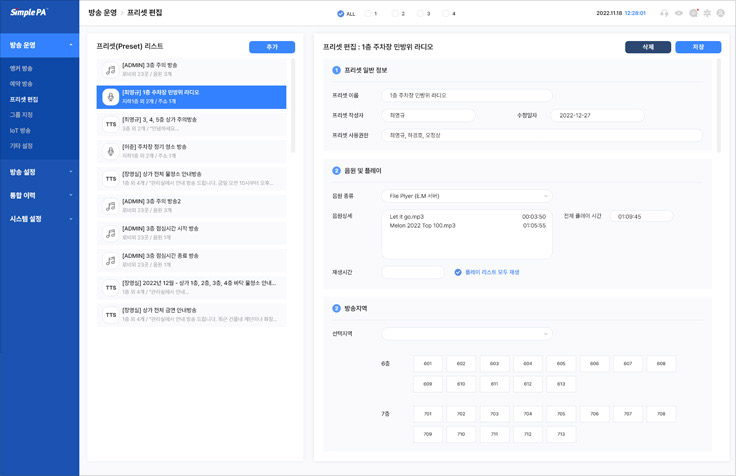Toggle 플레이 리스트 모두 재생 checkbox
Viewport: 736px width, 476px height.
(458, 272)
